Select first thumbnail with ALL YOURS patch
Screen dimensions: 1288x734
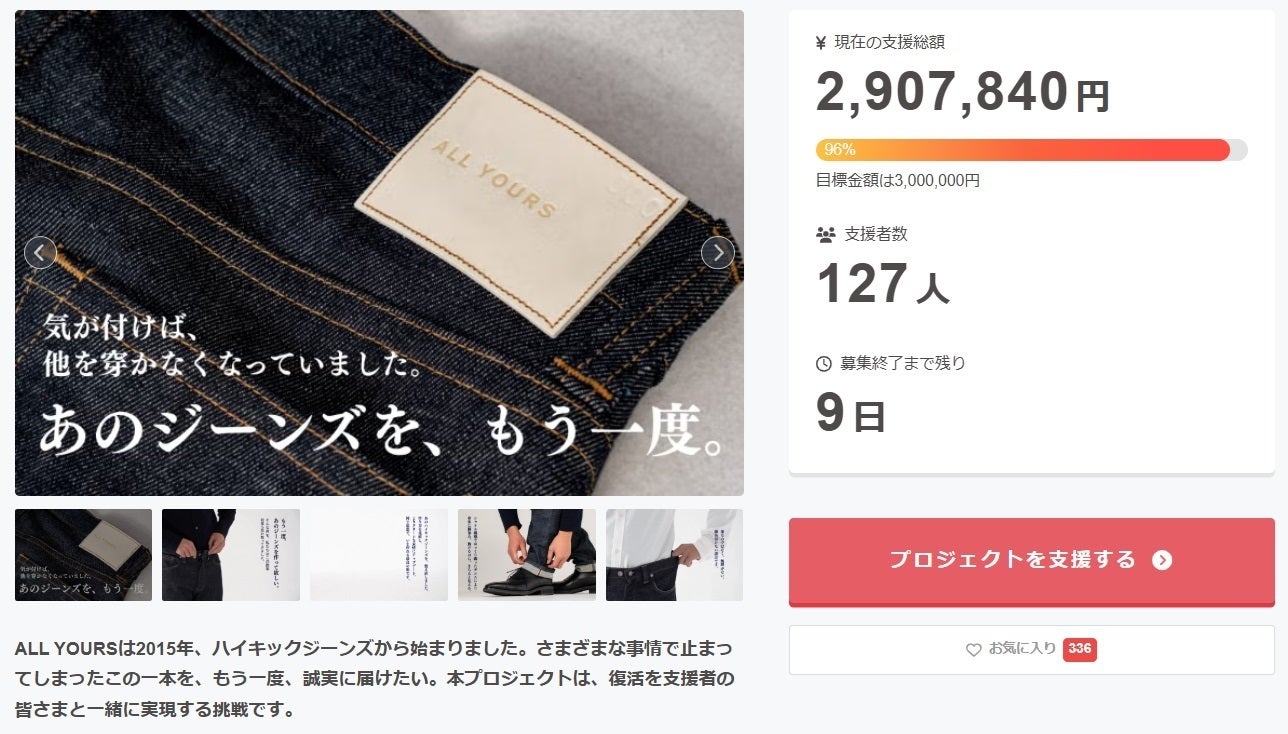click(84, 555)
